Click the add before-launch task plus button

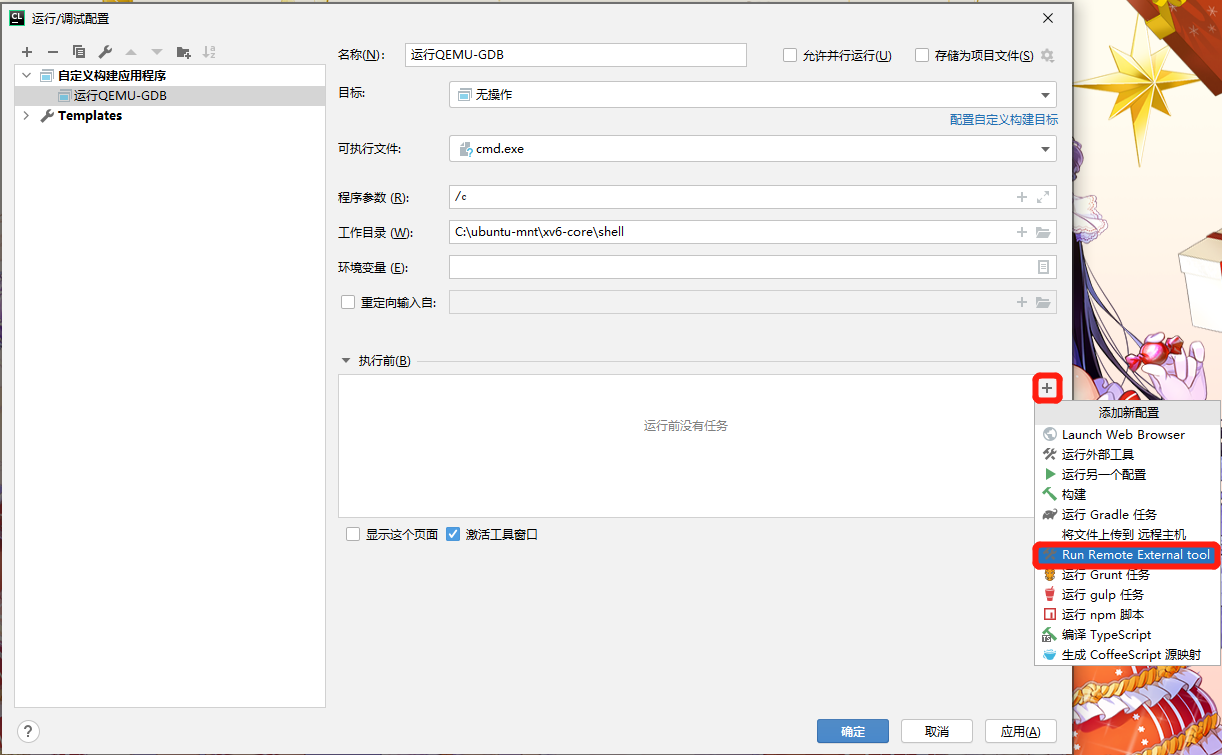[1046, 388]
